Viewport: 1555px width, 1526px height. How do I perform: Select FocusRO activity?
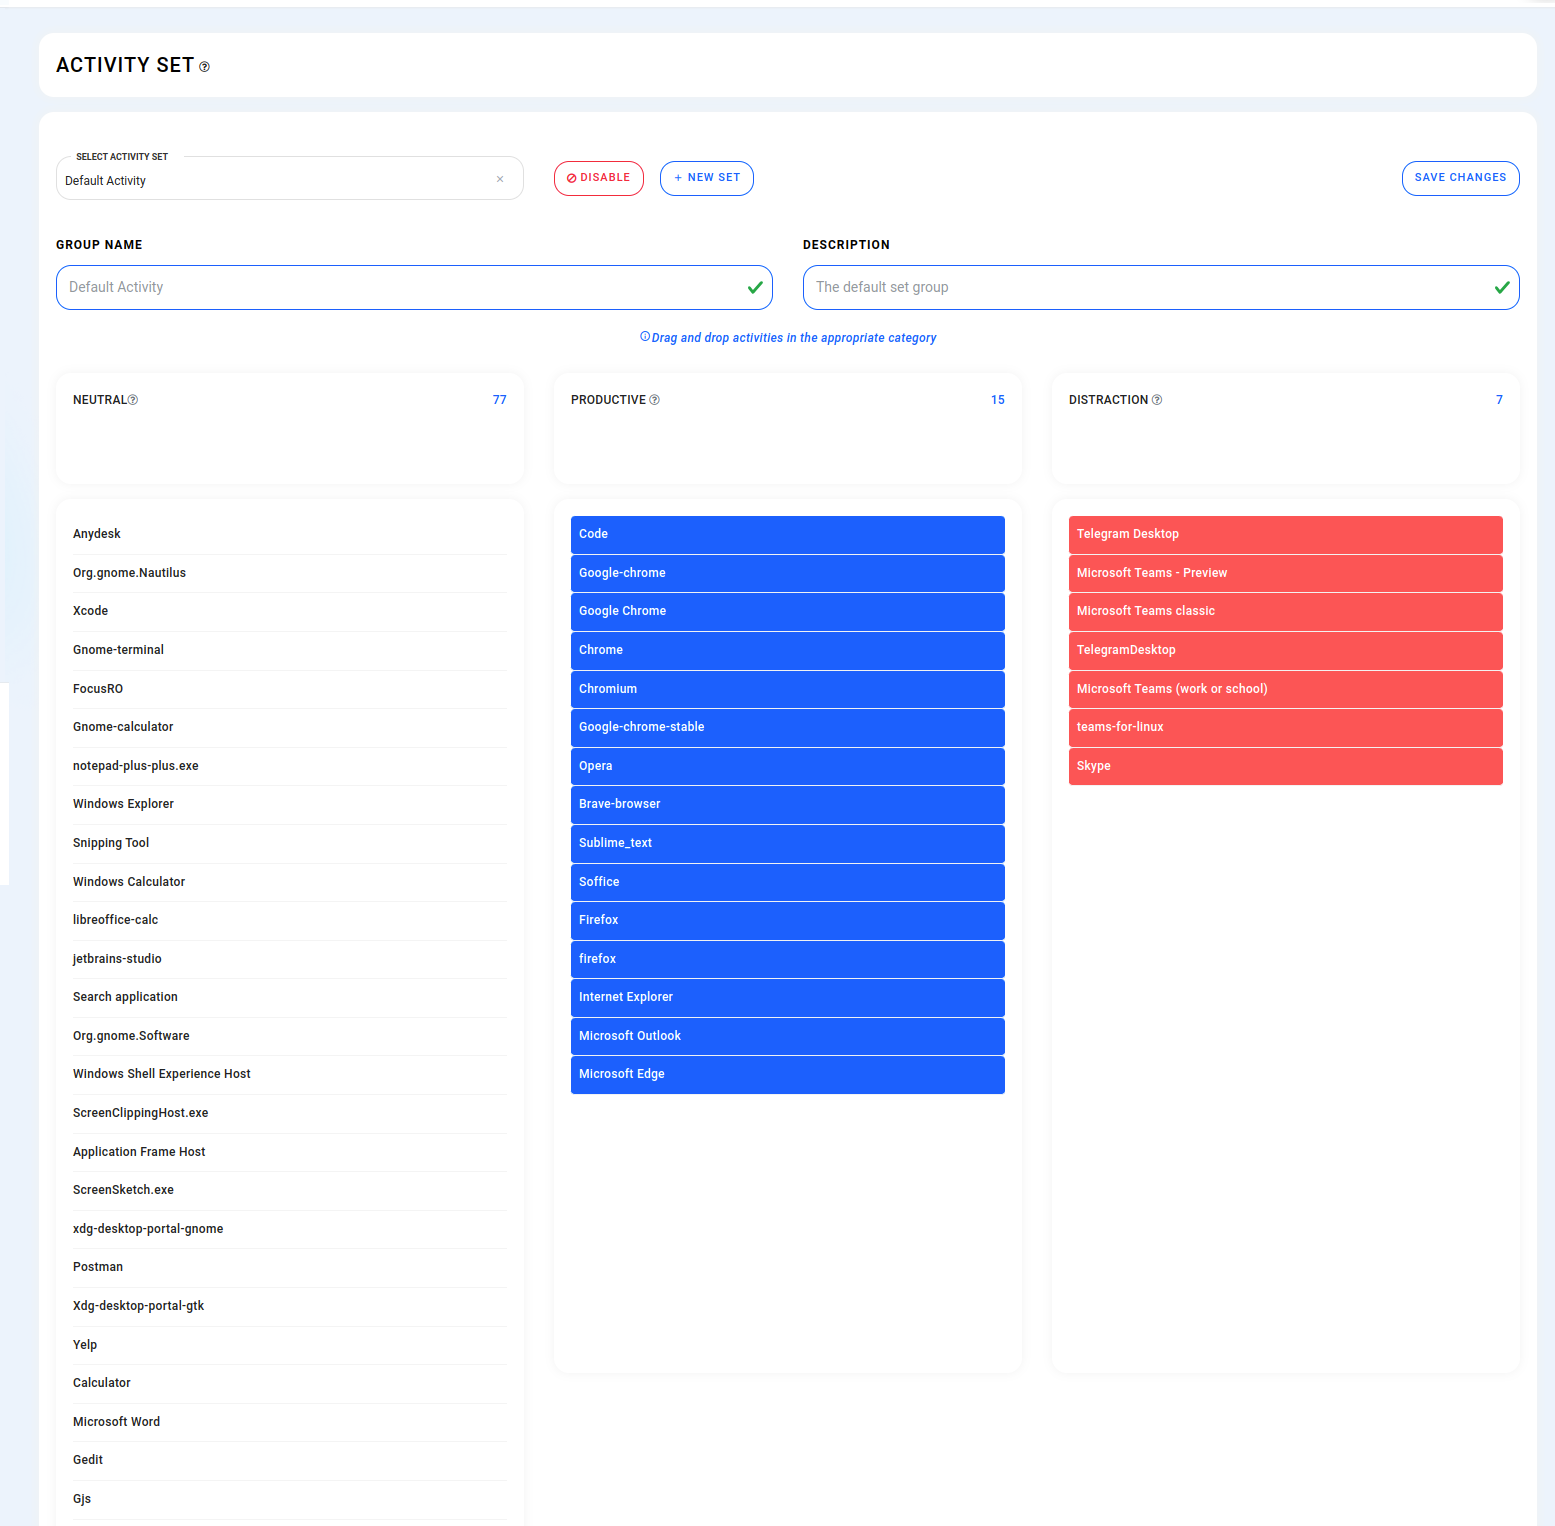coord(290,689)
